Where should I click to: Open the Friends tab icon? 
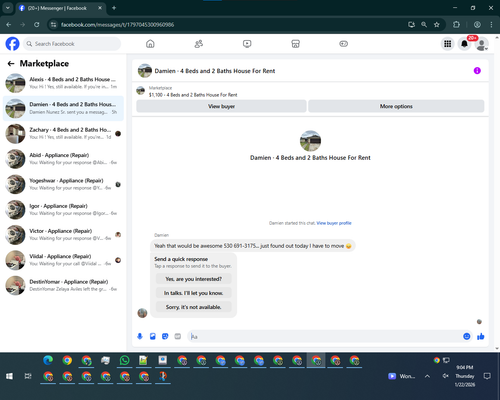point(199,44)
